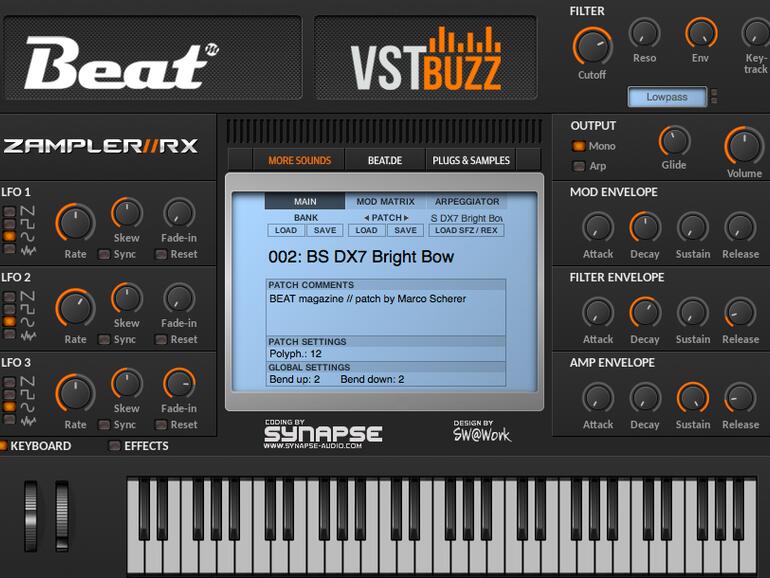Toggle LFO 3 Reset
This screenshot has height=578, width=770.
tap(161, 425)
